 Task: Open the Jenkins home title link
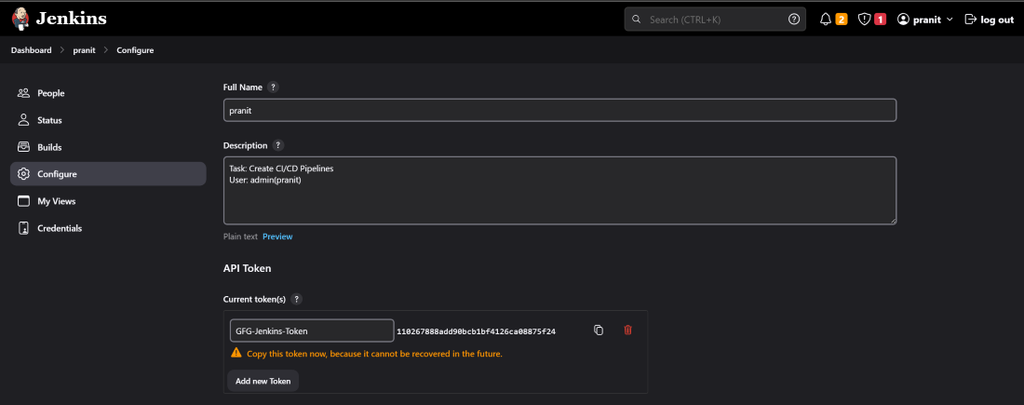pos(71,19)
